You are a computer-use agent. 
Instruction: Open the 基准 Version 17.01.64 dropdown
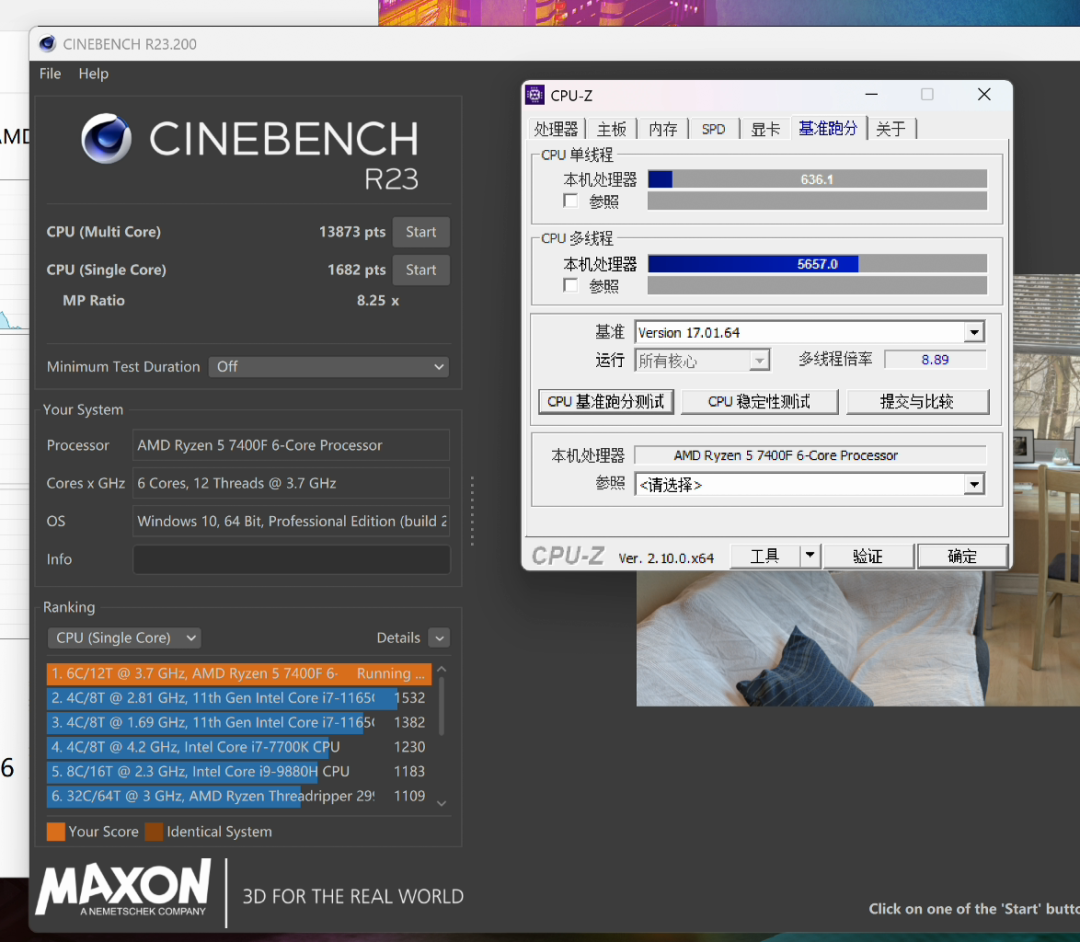point(809,333)
